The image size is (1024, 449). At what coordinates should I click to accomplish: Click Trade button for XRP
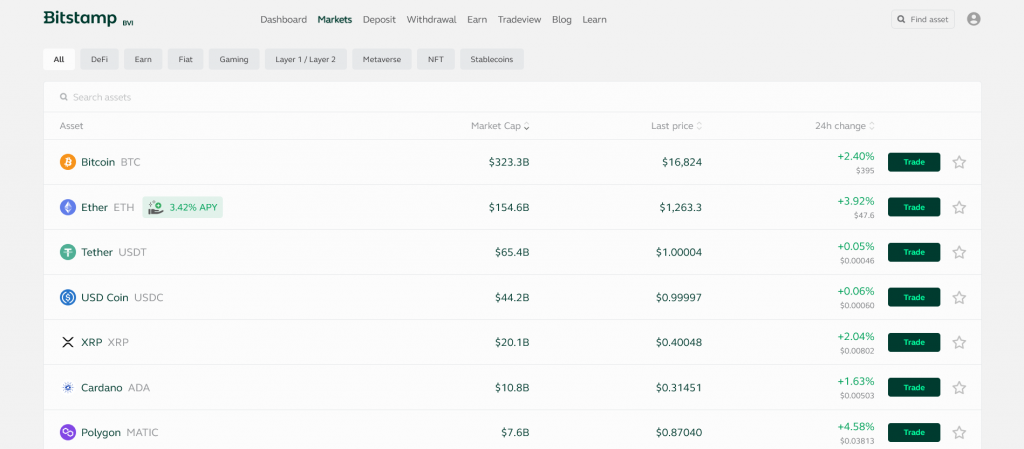[914, 342]
